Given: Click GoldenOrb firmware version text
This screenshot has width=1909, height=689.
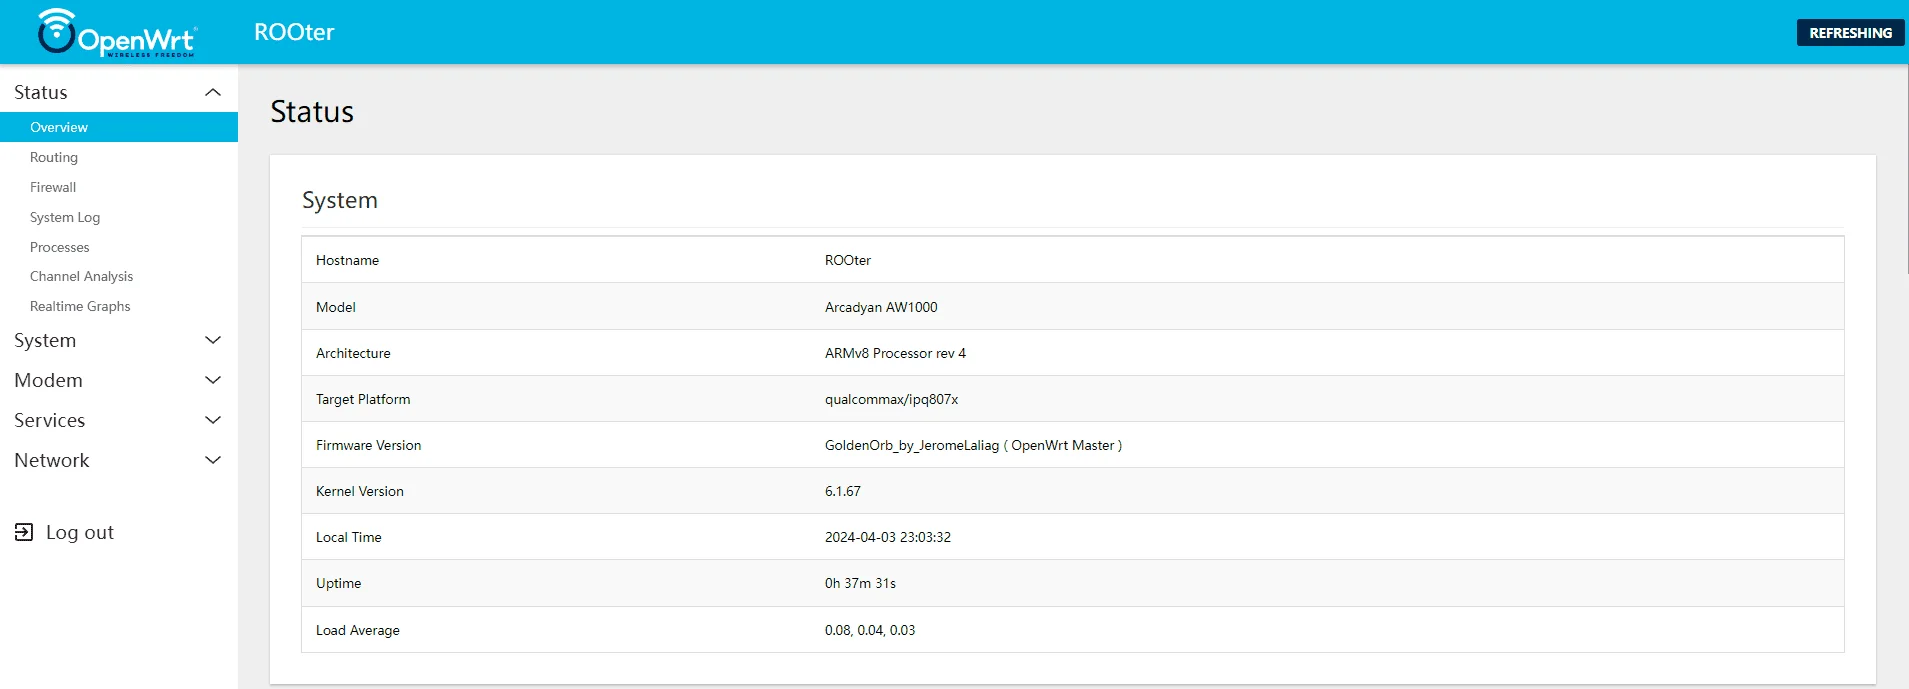Looking at the screenshot, I should pyautogui.click(x=973, y=445).
